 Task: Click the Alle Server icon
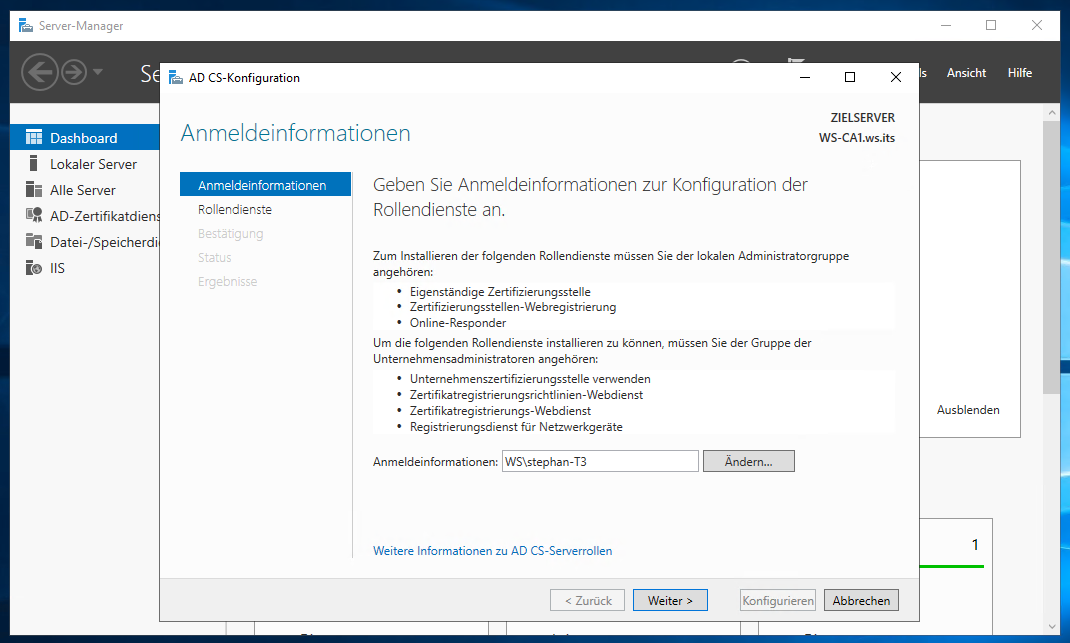33,190
